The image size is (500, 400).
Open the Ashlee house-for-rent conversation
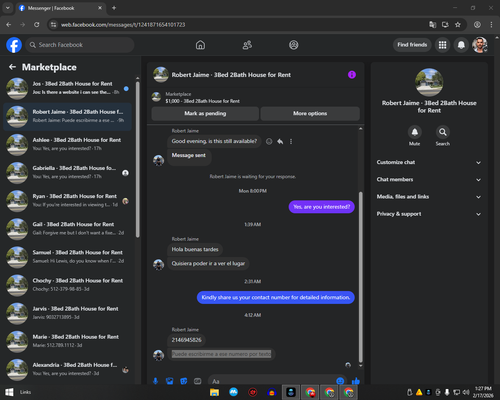(68, 144)
